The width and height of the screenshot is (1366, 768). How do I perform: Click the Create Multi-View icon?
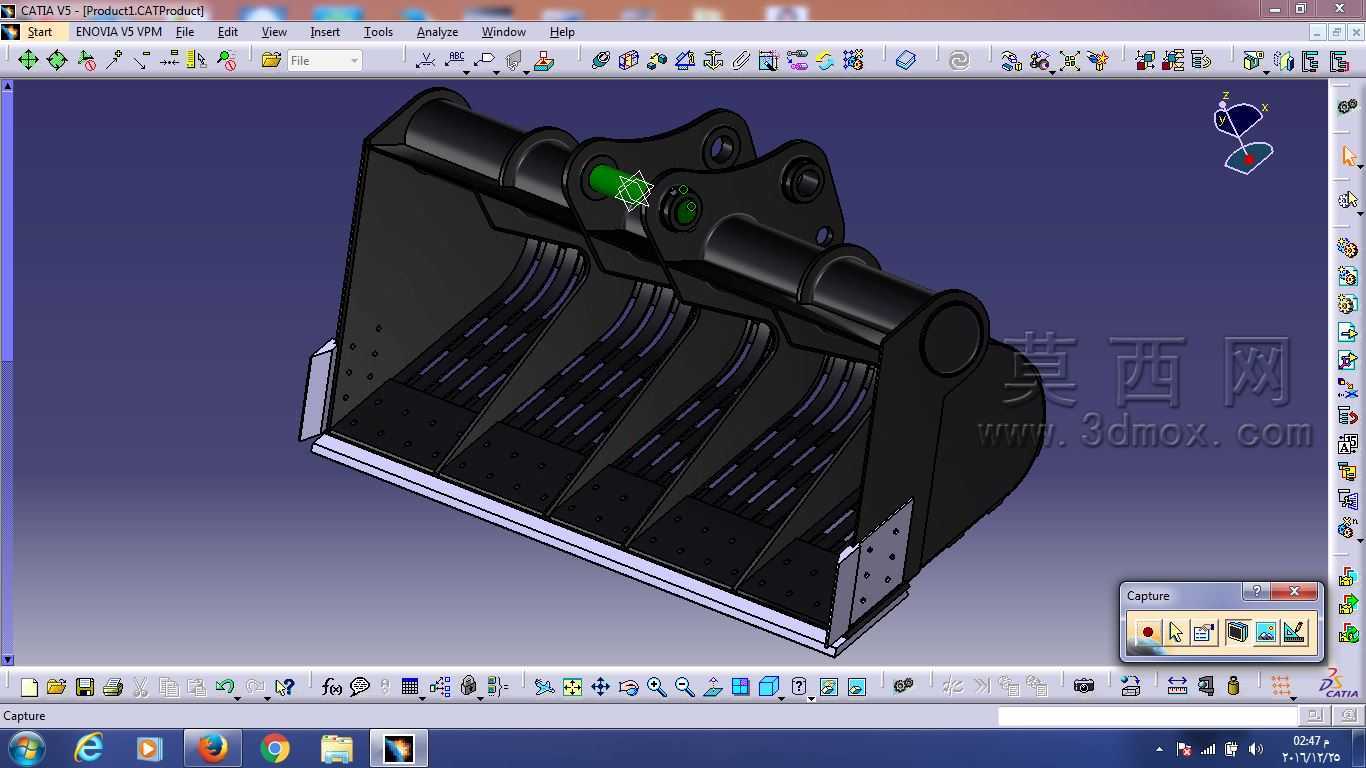click(740, 687)
